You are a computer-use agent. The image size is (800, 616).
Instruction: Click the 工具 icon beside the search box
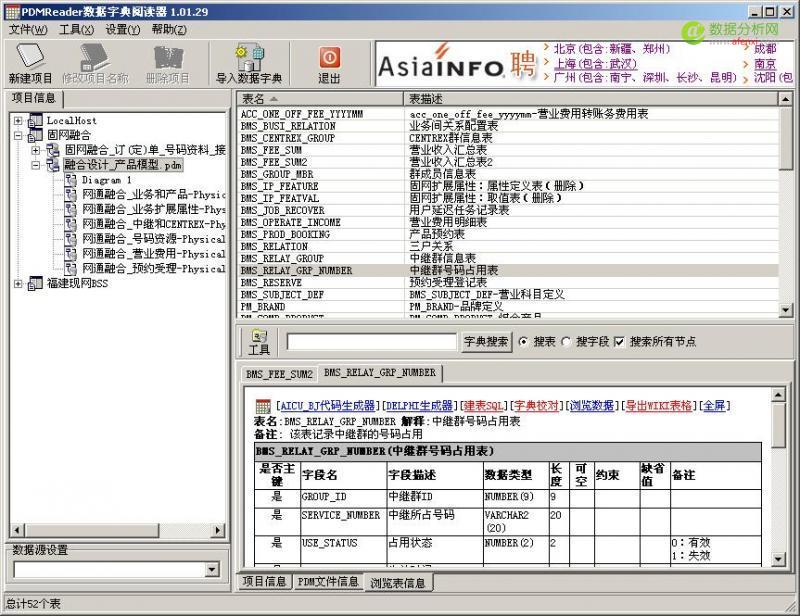(259, 336)
